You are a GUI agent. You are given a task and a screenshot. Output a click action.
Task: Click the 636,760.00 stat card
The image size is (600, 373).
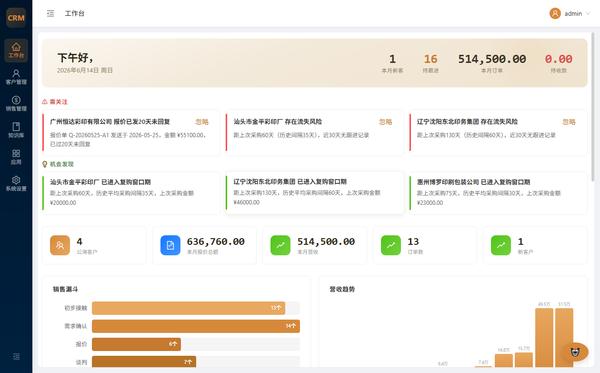[204, 245]
